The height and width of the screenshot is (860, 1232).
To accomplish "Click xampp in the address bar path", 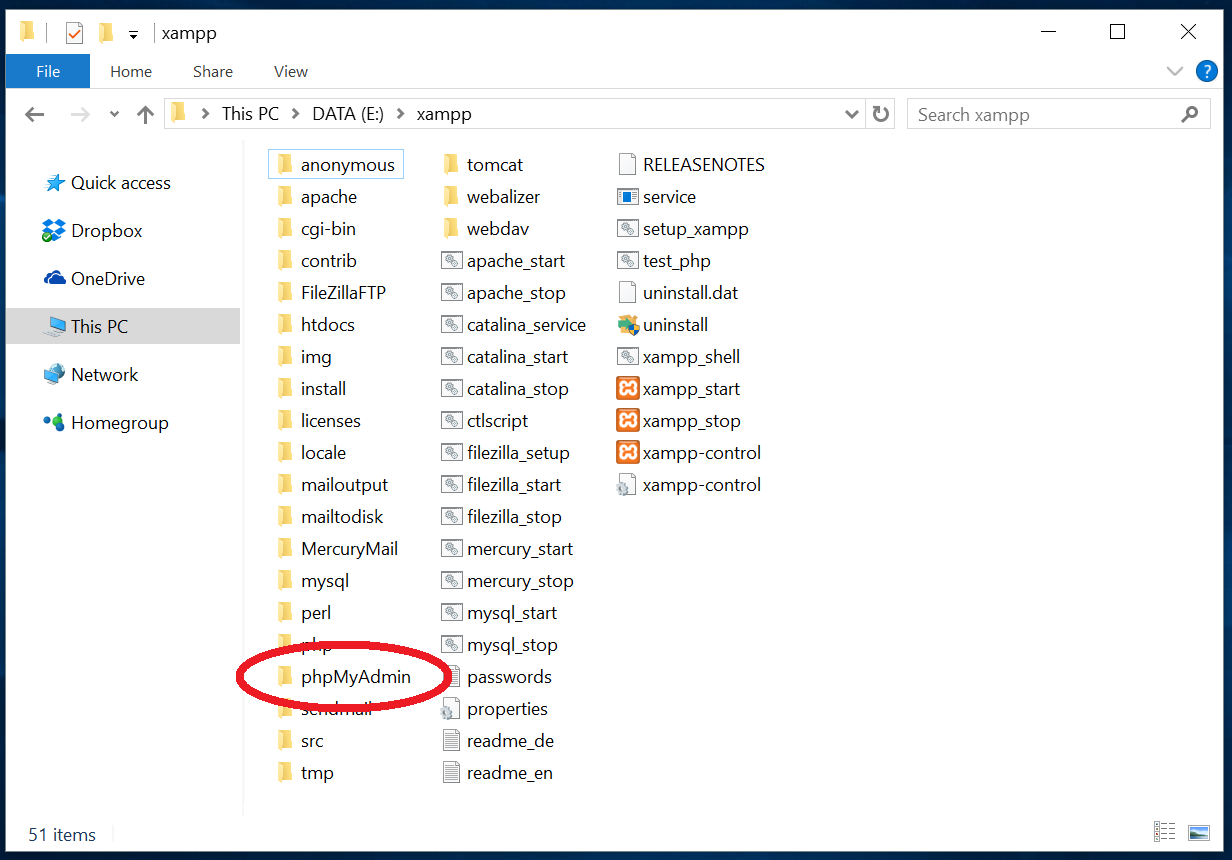I will click(444, 114).
